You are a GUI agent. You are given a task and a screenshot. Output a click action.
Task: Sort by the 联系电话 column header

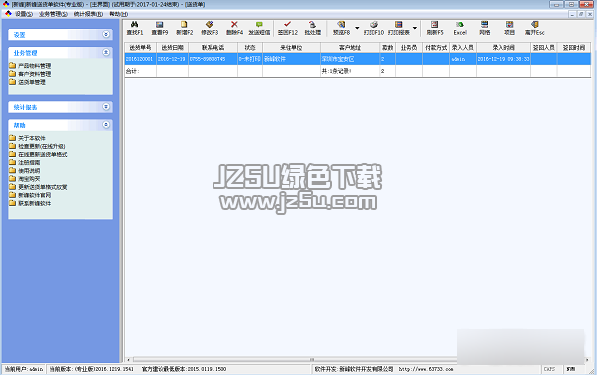click(213, 48)
